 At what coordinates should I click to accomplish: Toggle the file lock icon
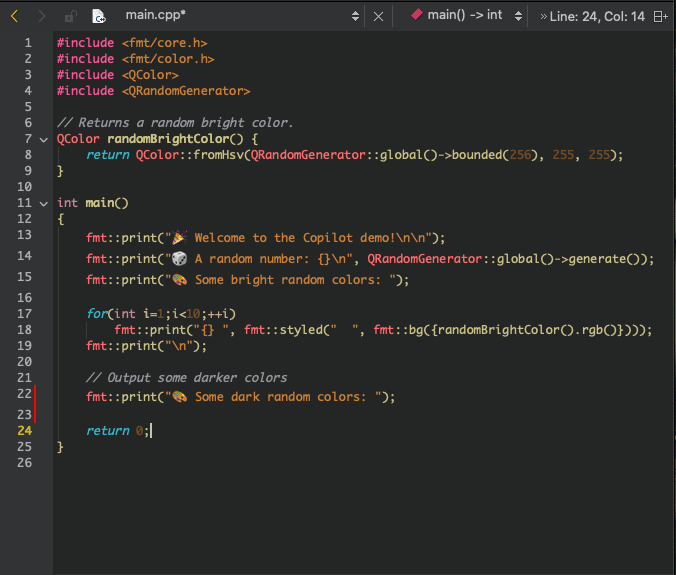(x=70, y=16)
